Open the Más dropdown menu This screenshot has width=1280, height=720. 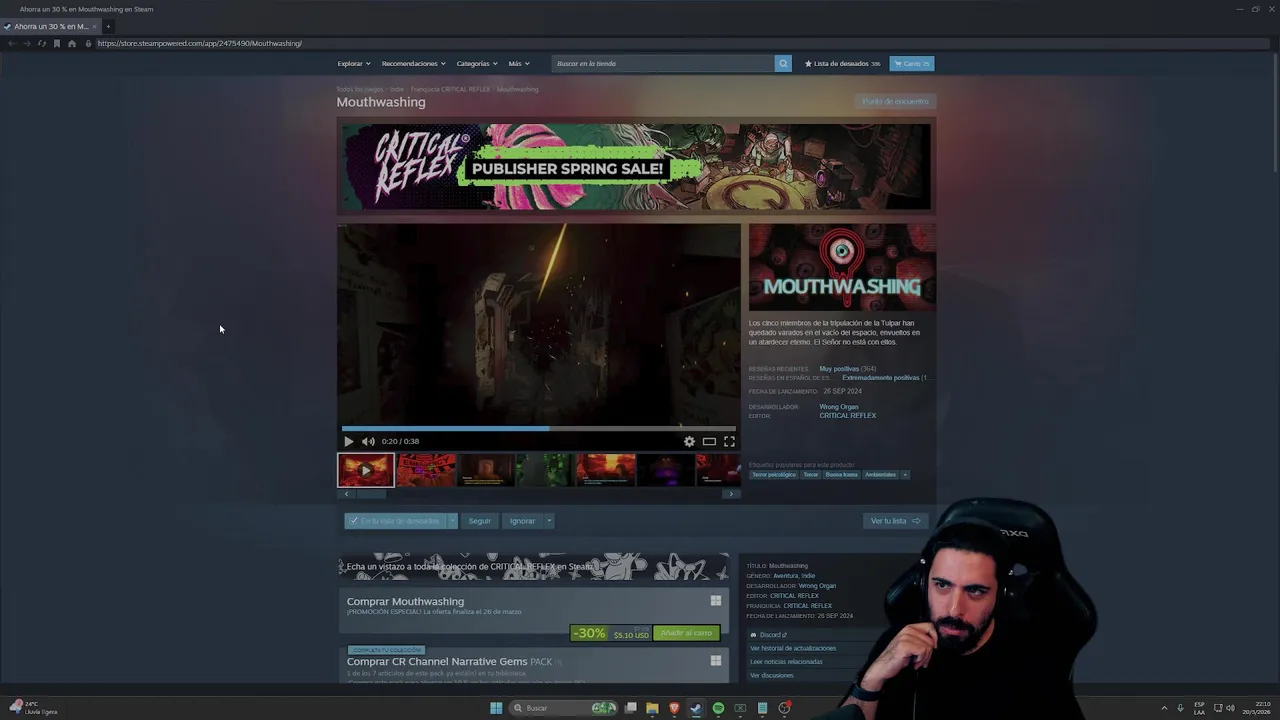[519, 63]
